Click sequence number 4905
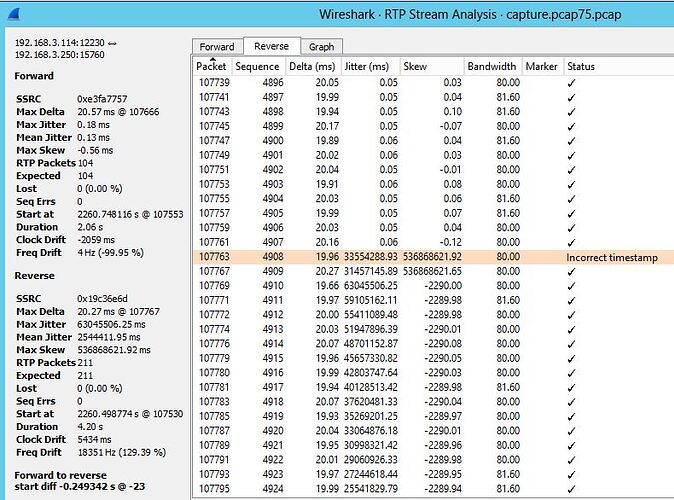 point(273,213)
